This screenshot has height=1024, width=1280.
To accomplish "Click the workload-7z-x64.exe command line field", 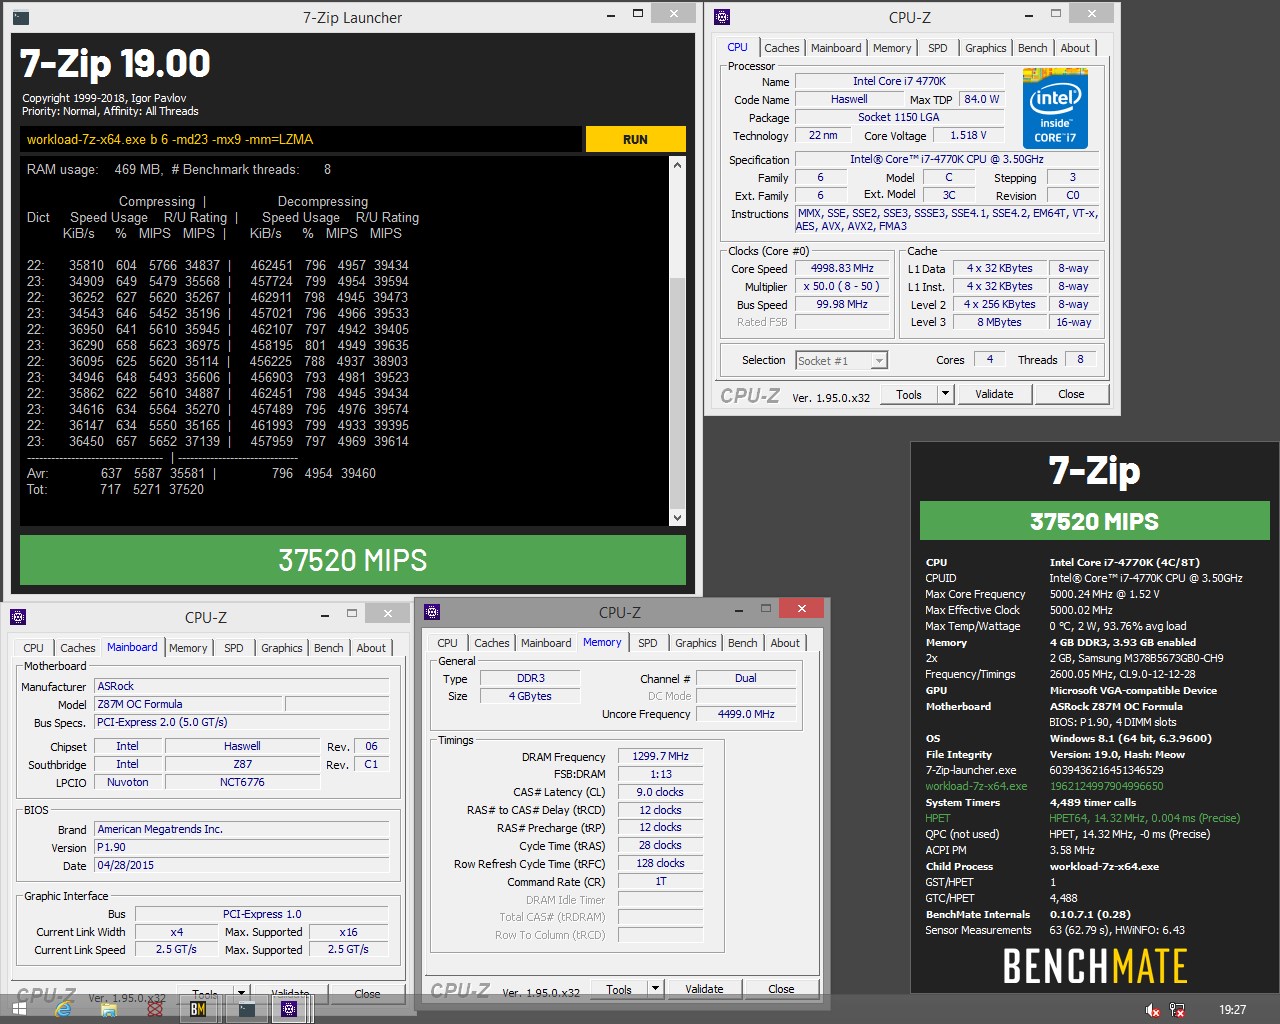I will tap(301, 139).
